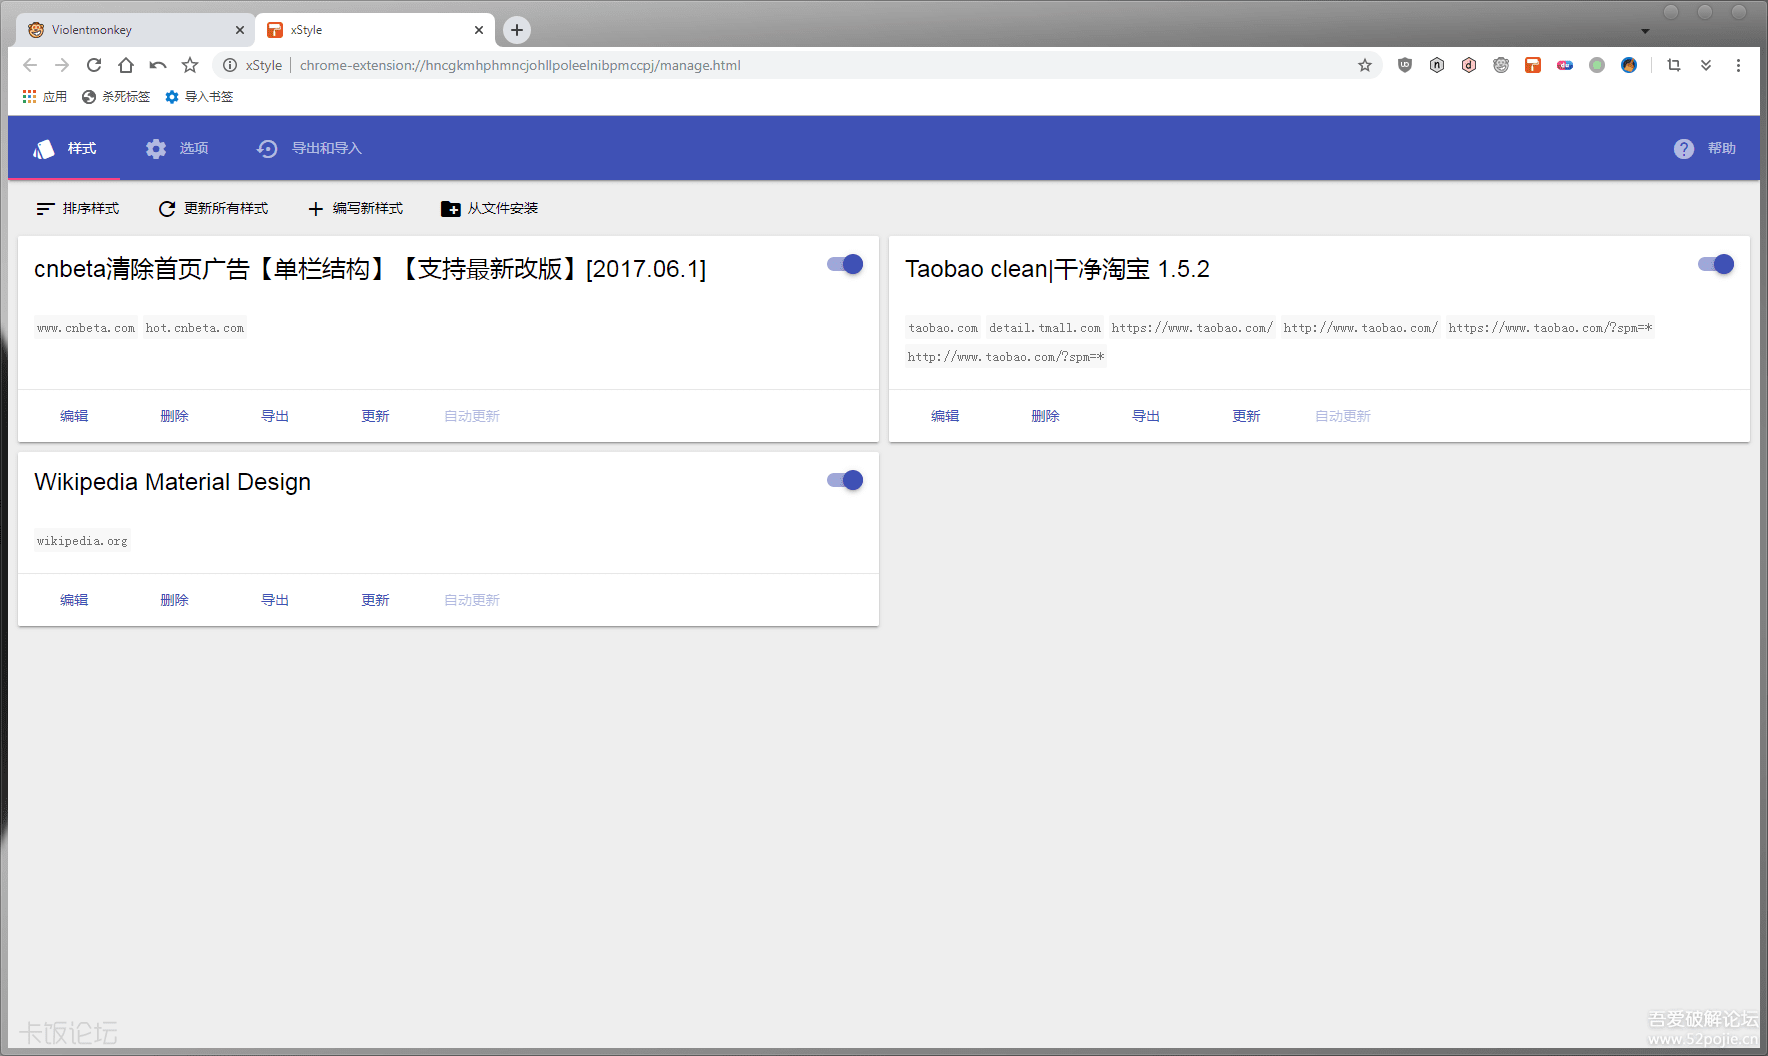This screenshot has width=1768, height=1056.
Task: Open the hexagon 'n' extension icon
Action: coord(1437,65)
